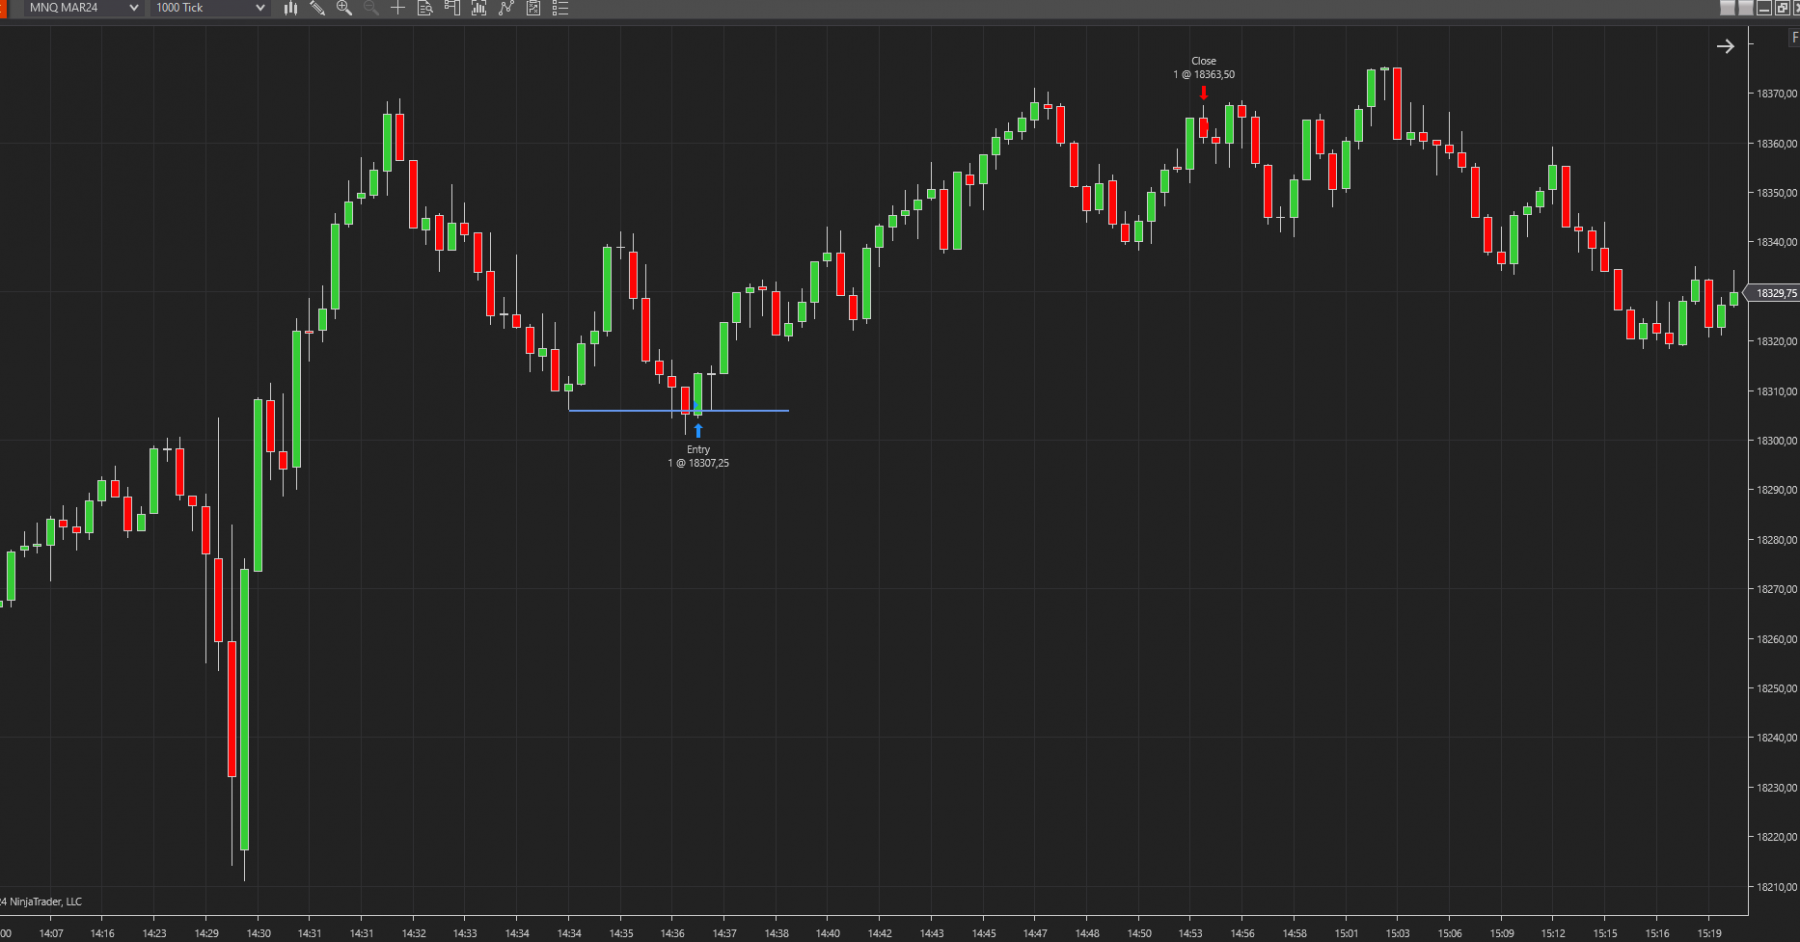
Task: Select the Entry 1 @ 18307,25 marker
Action: (x=698, y=456)
